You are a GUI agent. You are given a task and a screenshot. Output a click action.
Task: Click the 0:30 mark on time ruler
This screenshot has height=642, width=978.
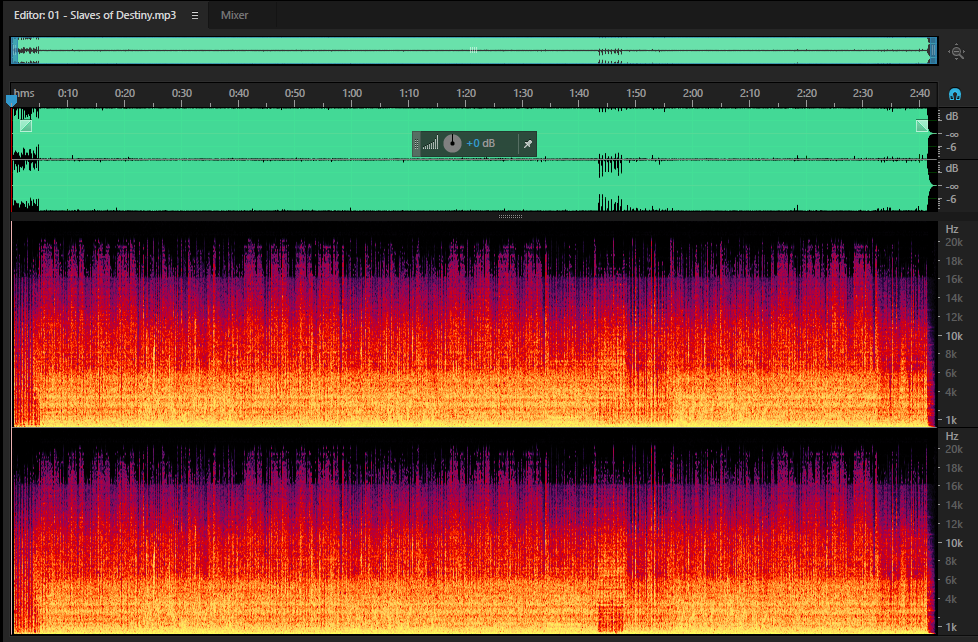[182, 94]
